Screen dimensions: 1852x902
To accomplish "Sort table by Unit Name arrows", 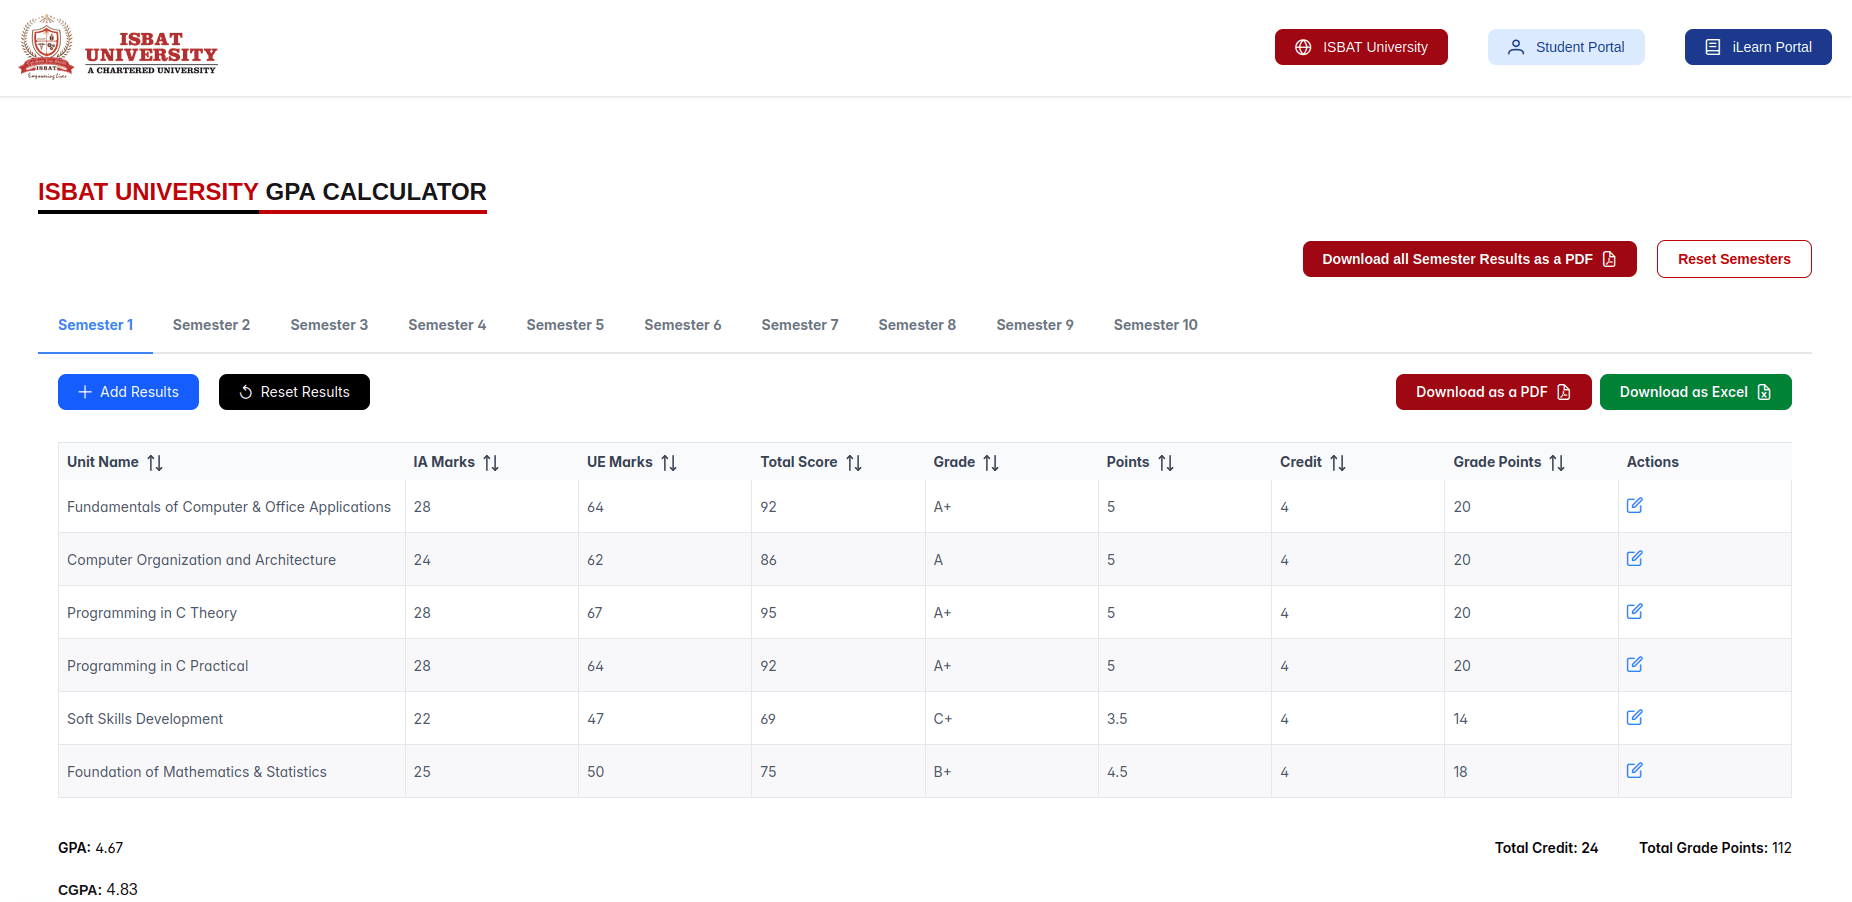I will pyautogui.click(x=155, y=463).
